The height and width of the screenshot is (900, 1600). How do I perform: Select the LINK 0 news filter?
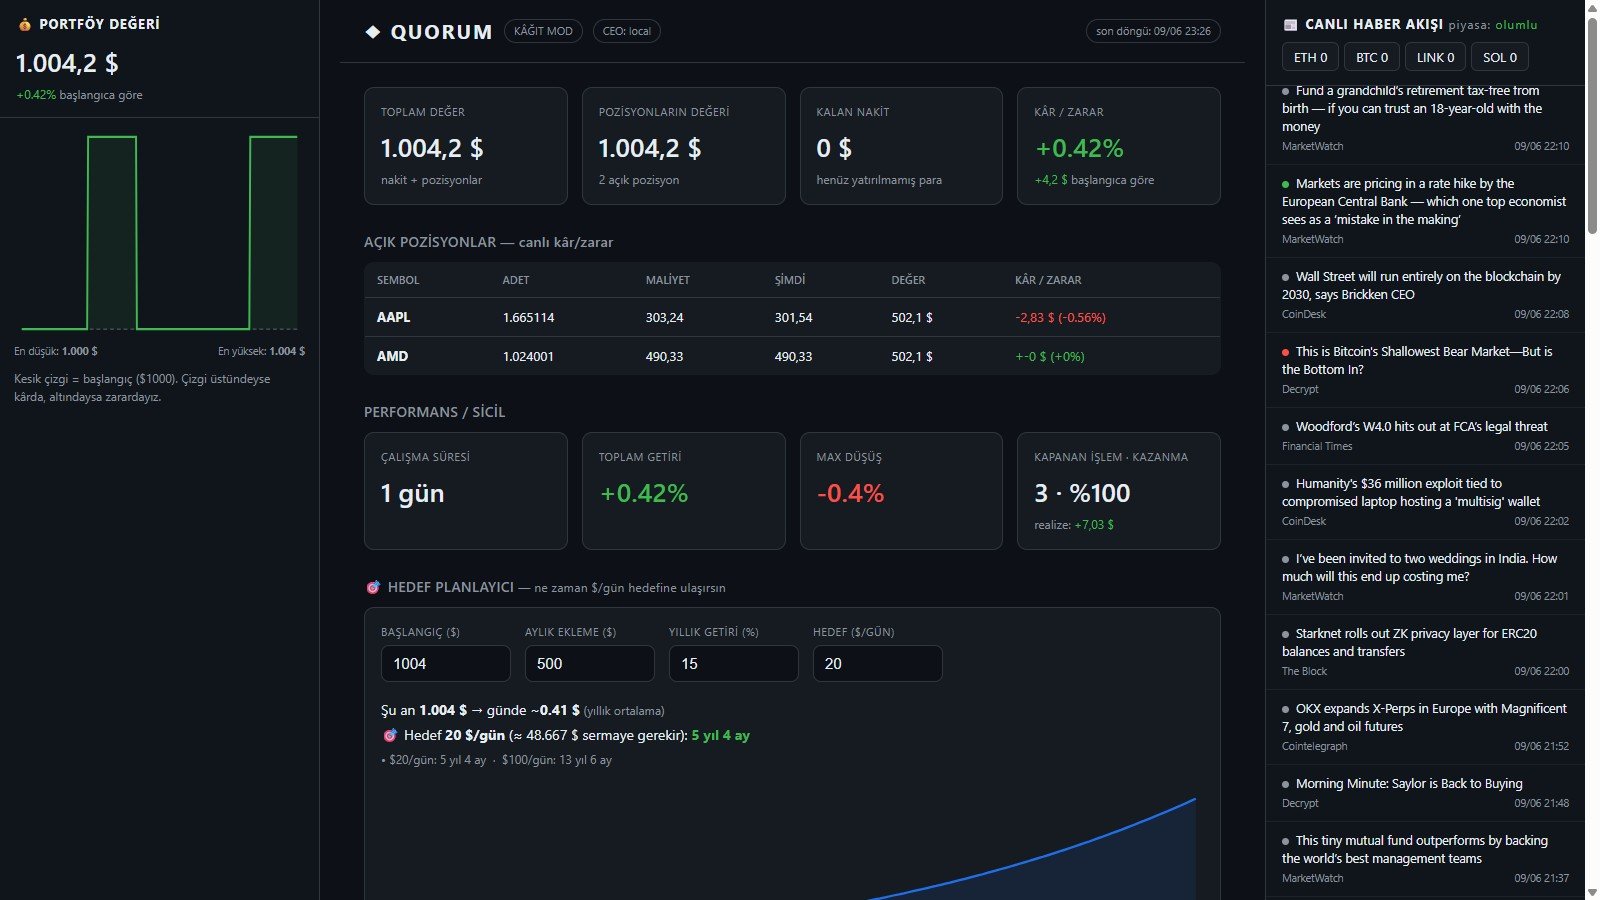click(x=1435, y=57)
